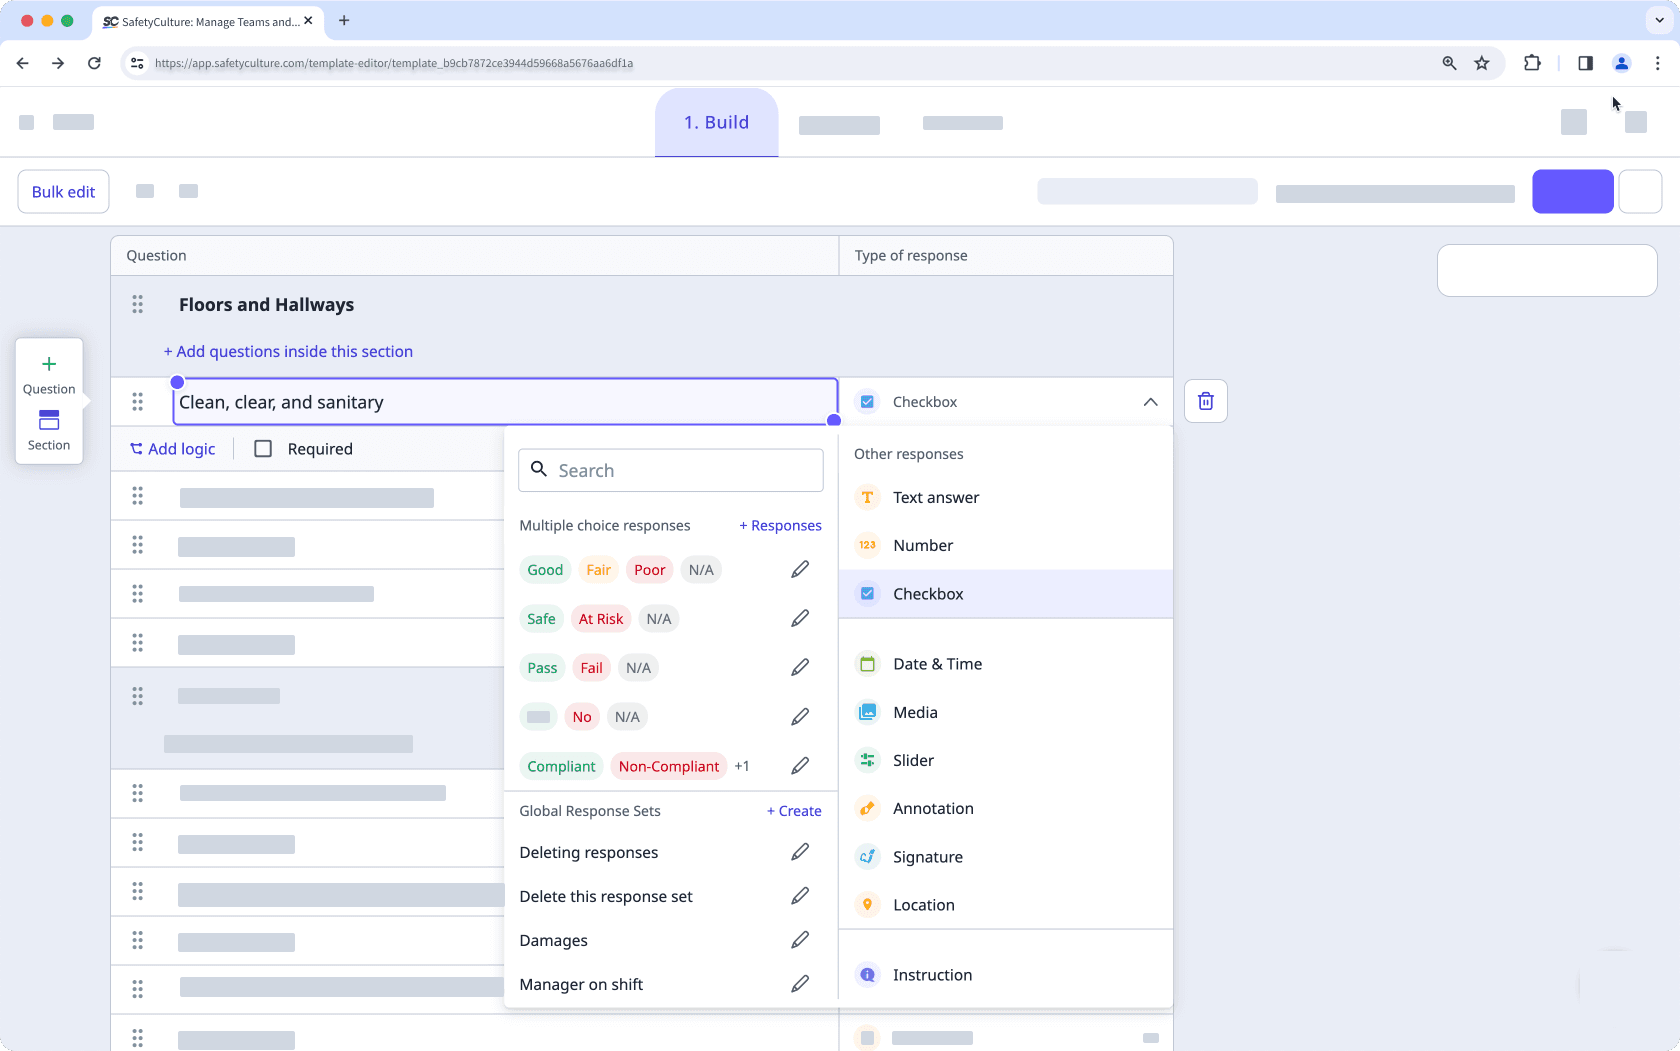Edit the Damages global response set
Viewport: 1680px width, 1051px height.
pos(799,939)
